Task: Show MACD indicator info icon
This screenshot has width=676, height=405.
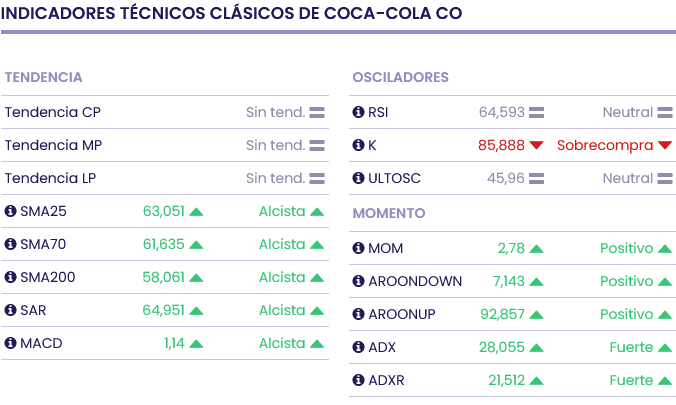Action: [x=11, y=343]
